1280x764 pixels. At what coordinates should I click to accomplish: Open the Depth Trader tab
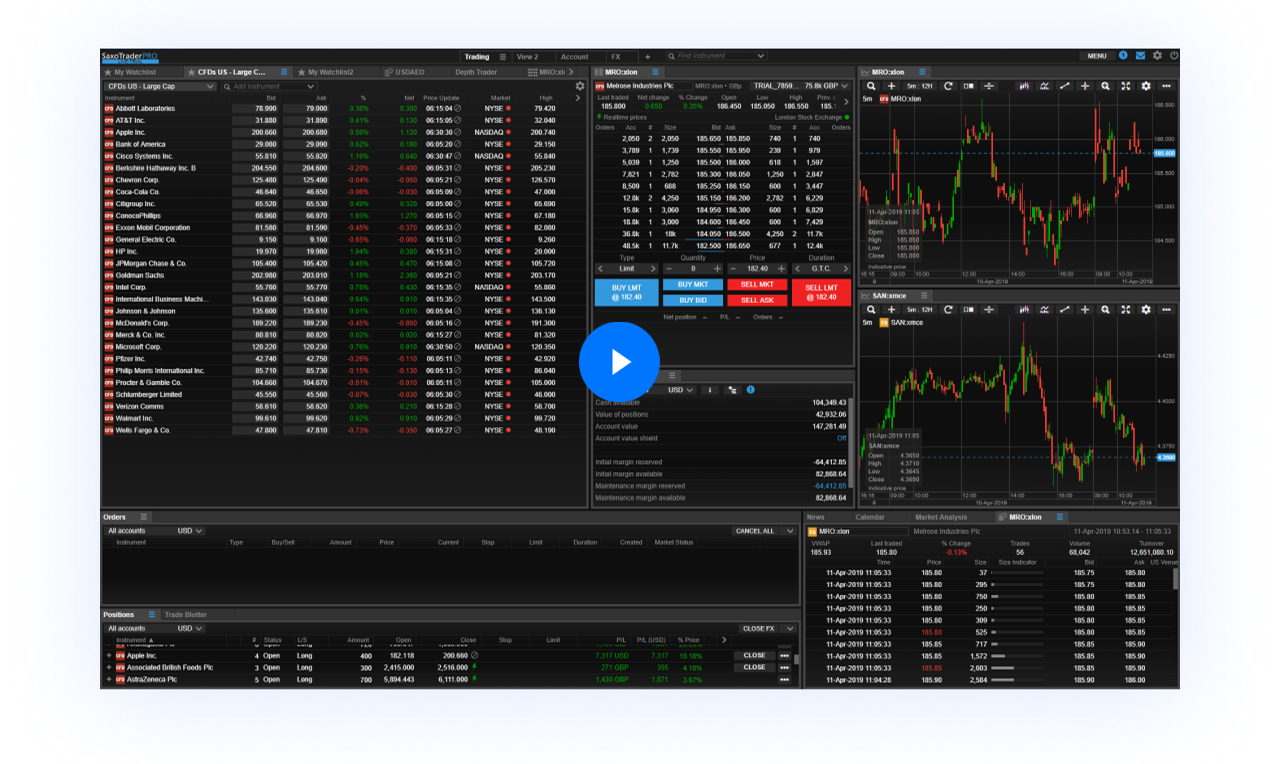point(476,72)
